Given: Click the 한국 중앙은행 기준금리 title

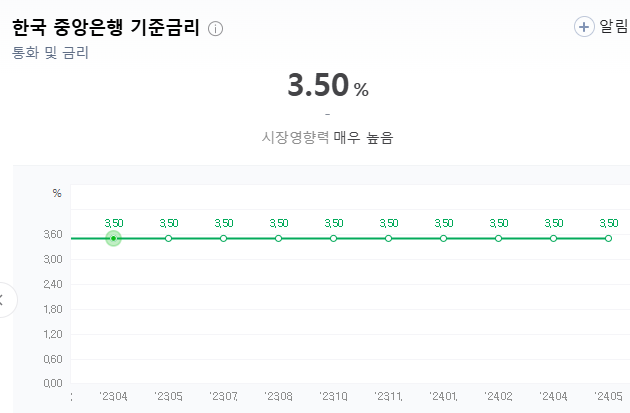Looking at the screenshot, I should tap(106, 27).
